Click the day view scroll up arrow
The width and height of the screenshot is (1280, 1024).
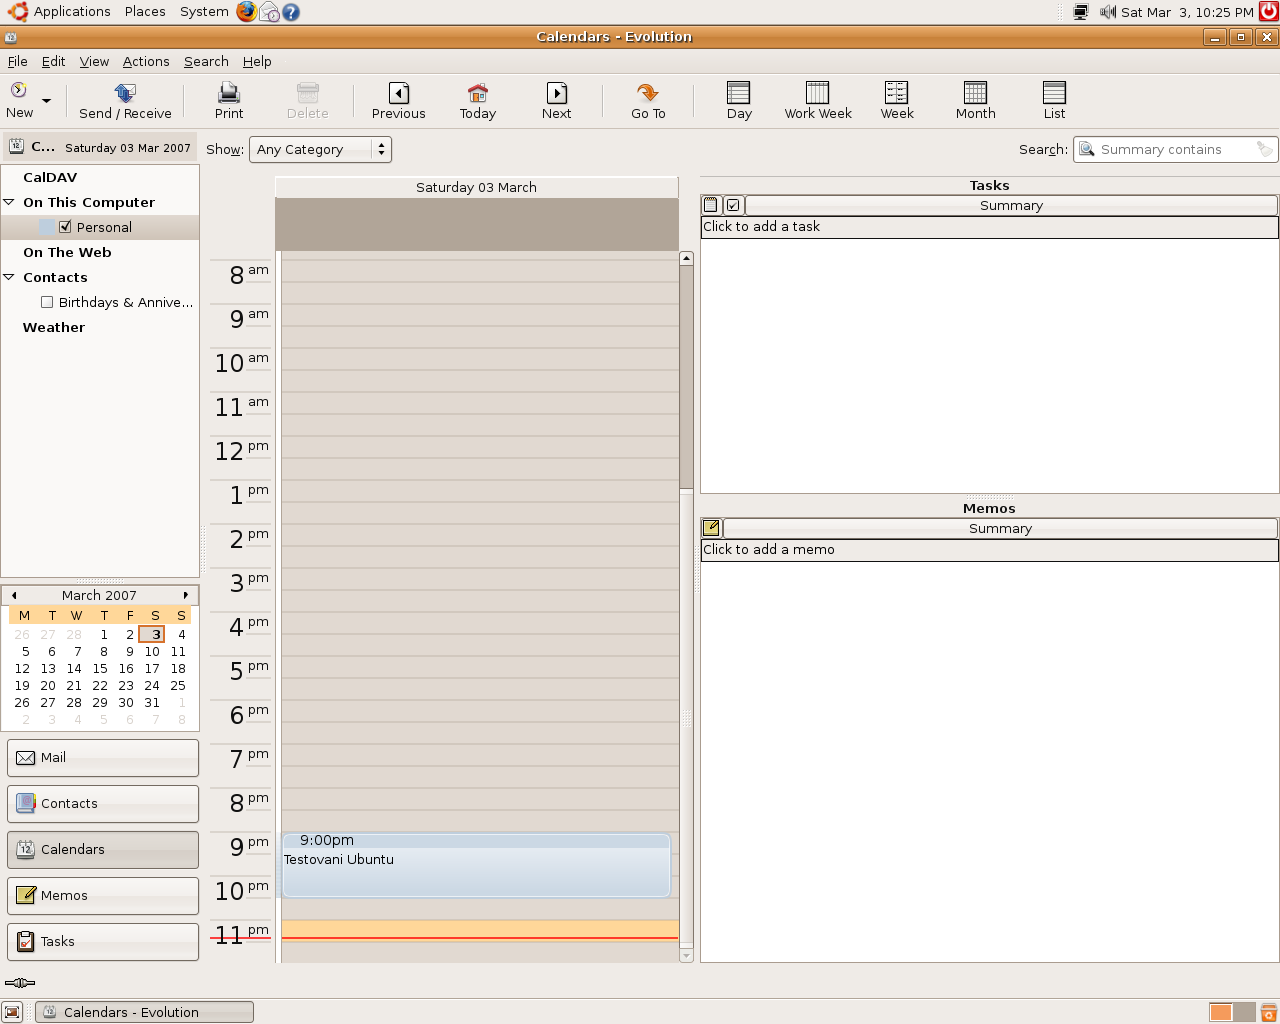click(686, 258)
